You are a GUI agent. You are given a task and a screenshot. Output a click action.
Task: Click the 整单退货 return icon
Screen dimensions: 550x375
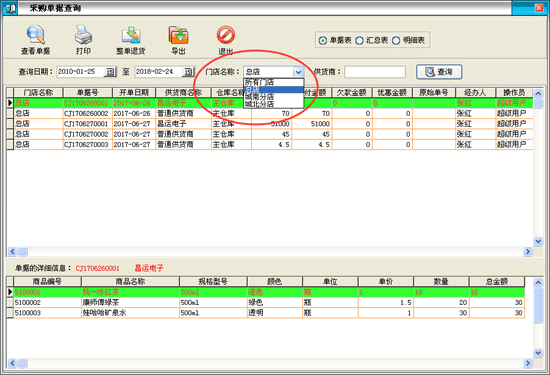tap(131, 35)
